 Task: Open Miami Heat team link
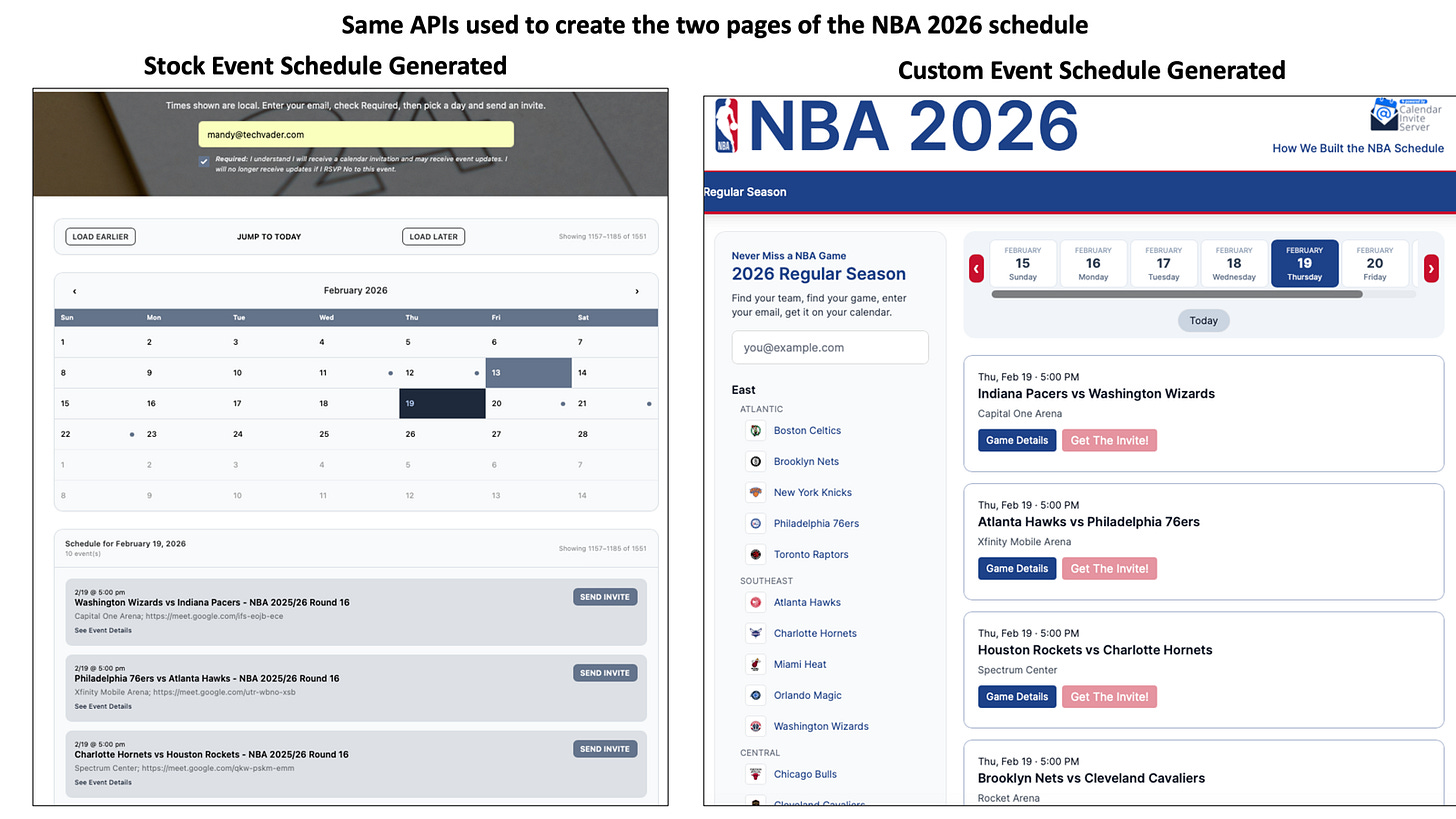[x=800, y=665]
